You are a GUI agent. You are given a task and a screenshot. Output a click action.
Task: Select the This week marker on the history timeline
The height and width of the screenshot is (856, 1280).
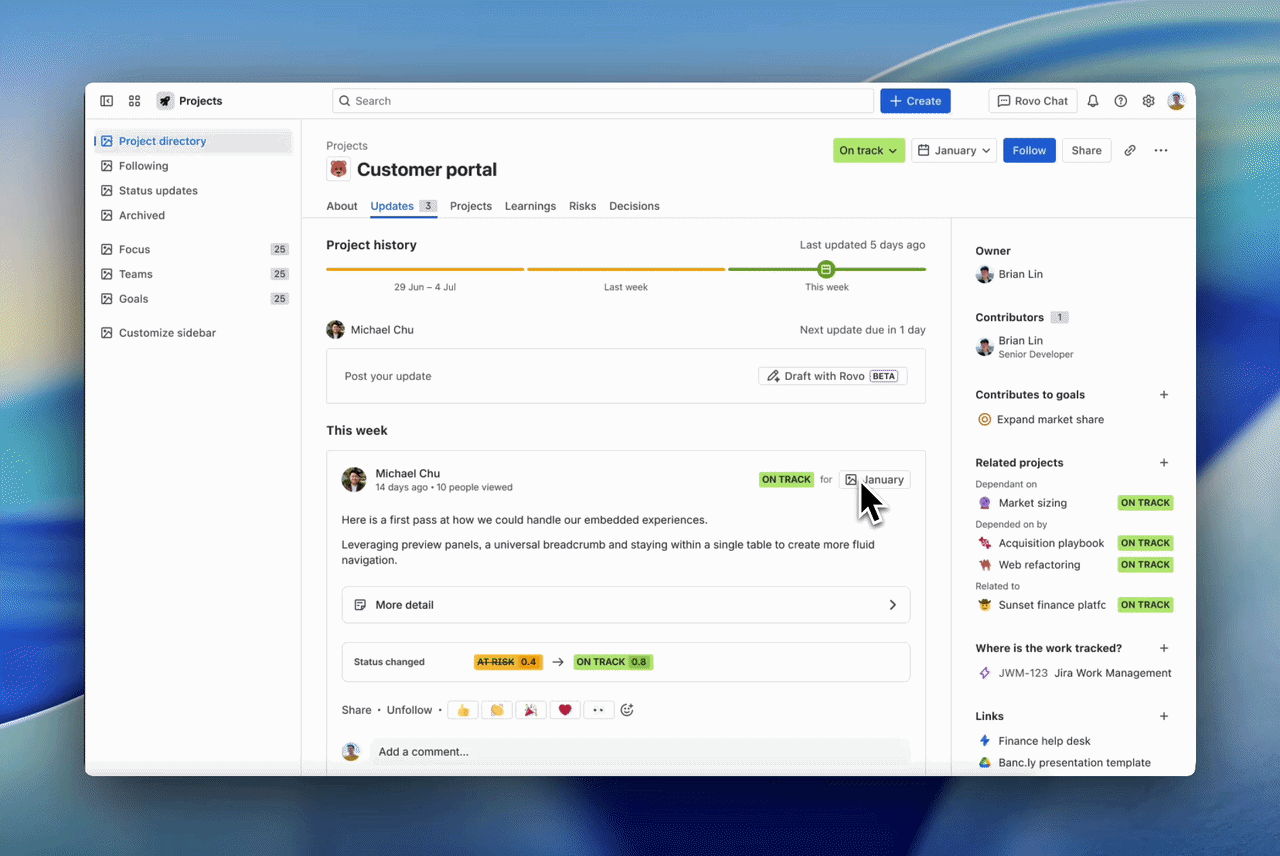[826, 269]
